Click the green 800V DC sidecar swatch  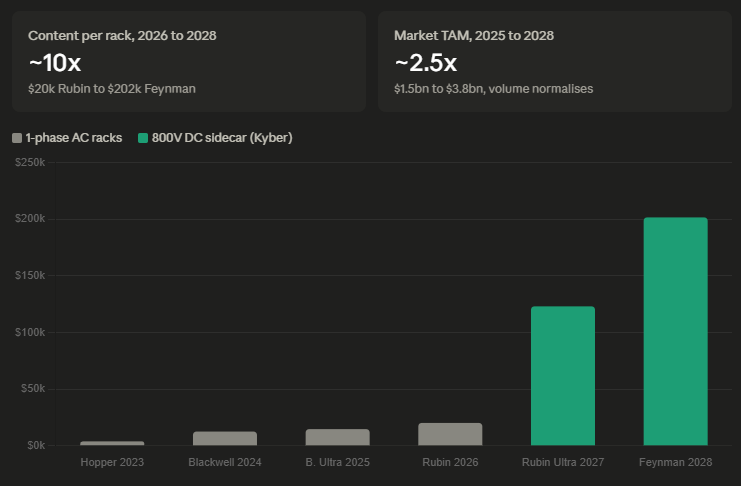143,138
